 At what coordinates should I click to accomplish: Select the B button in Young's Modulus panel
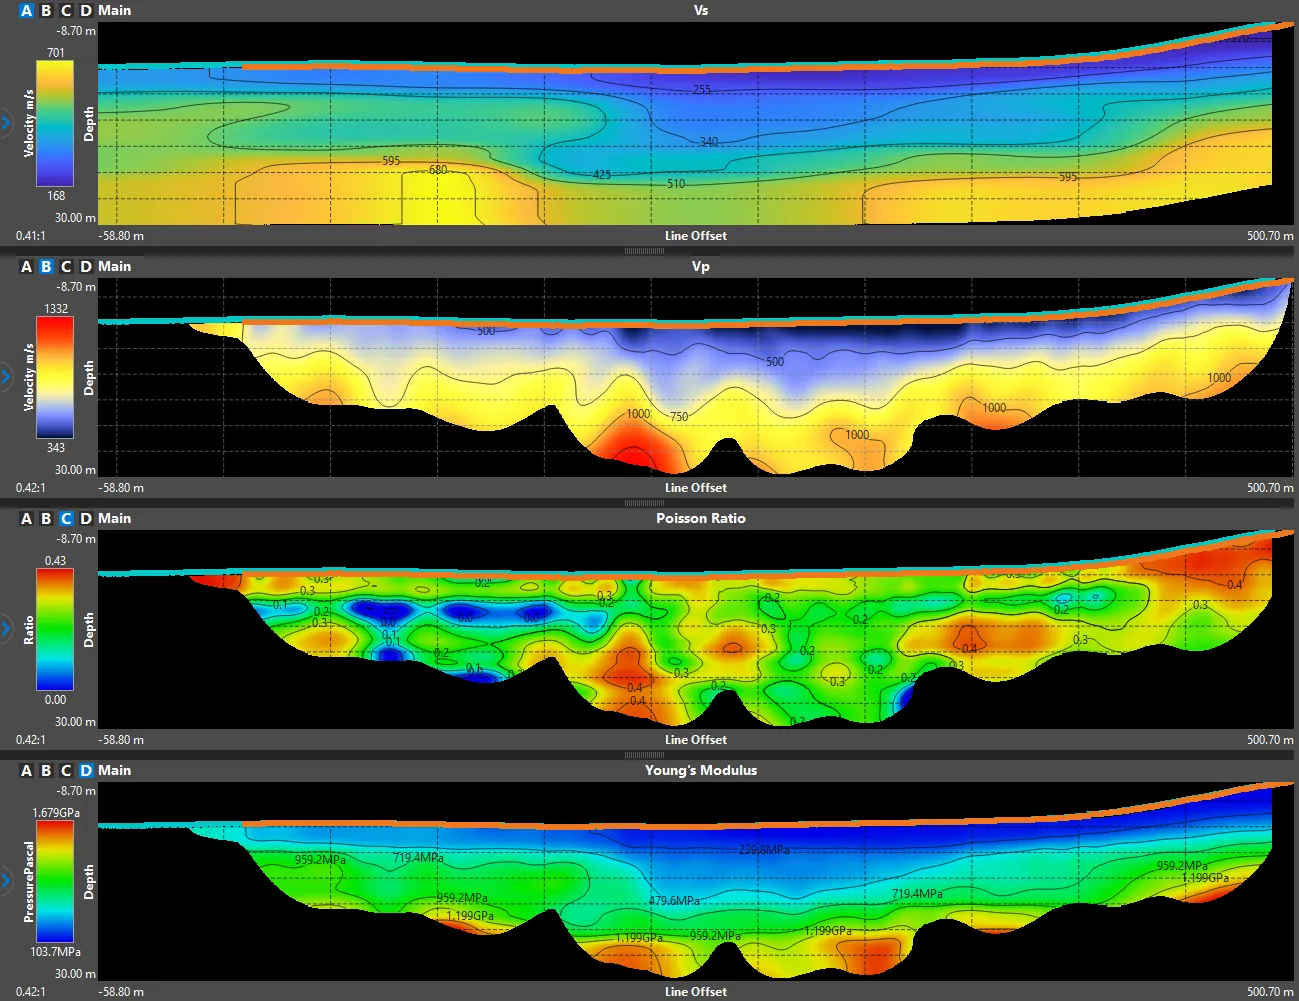[46, 770]
